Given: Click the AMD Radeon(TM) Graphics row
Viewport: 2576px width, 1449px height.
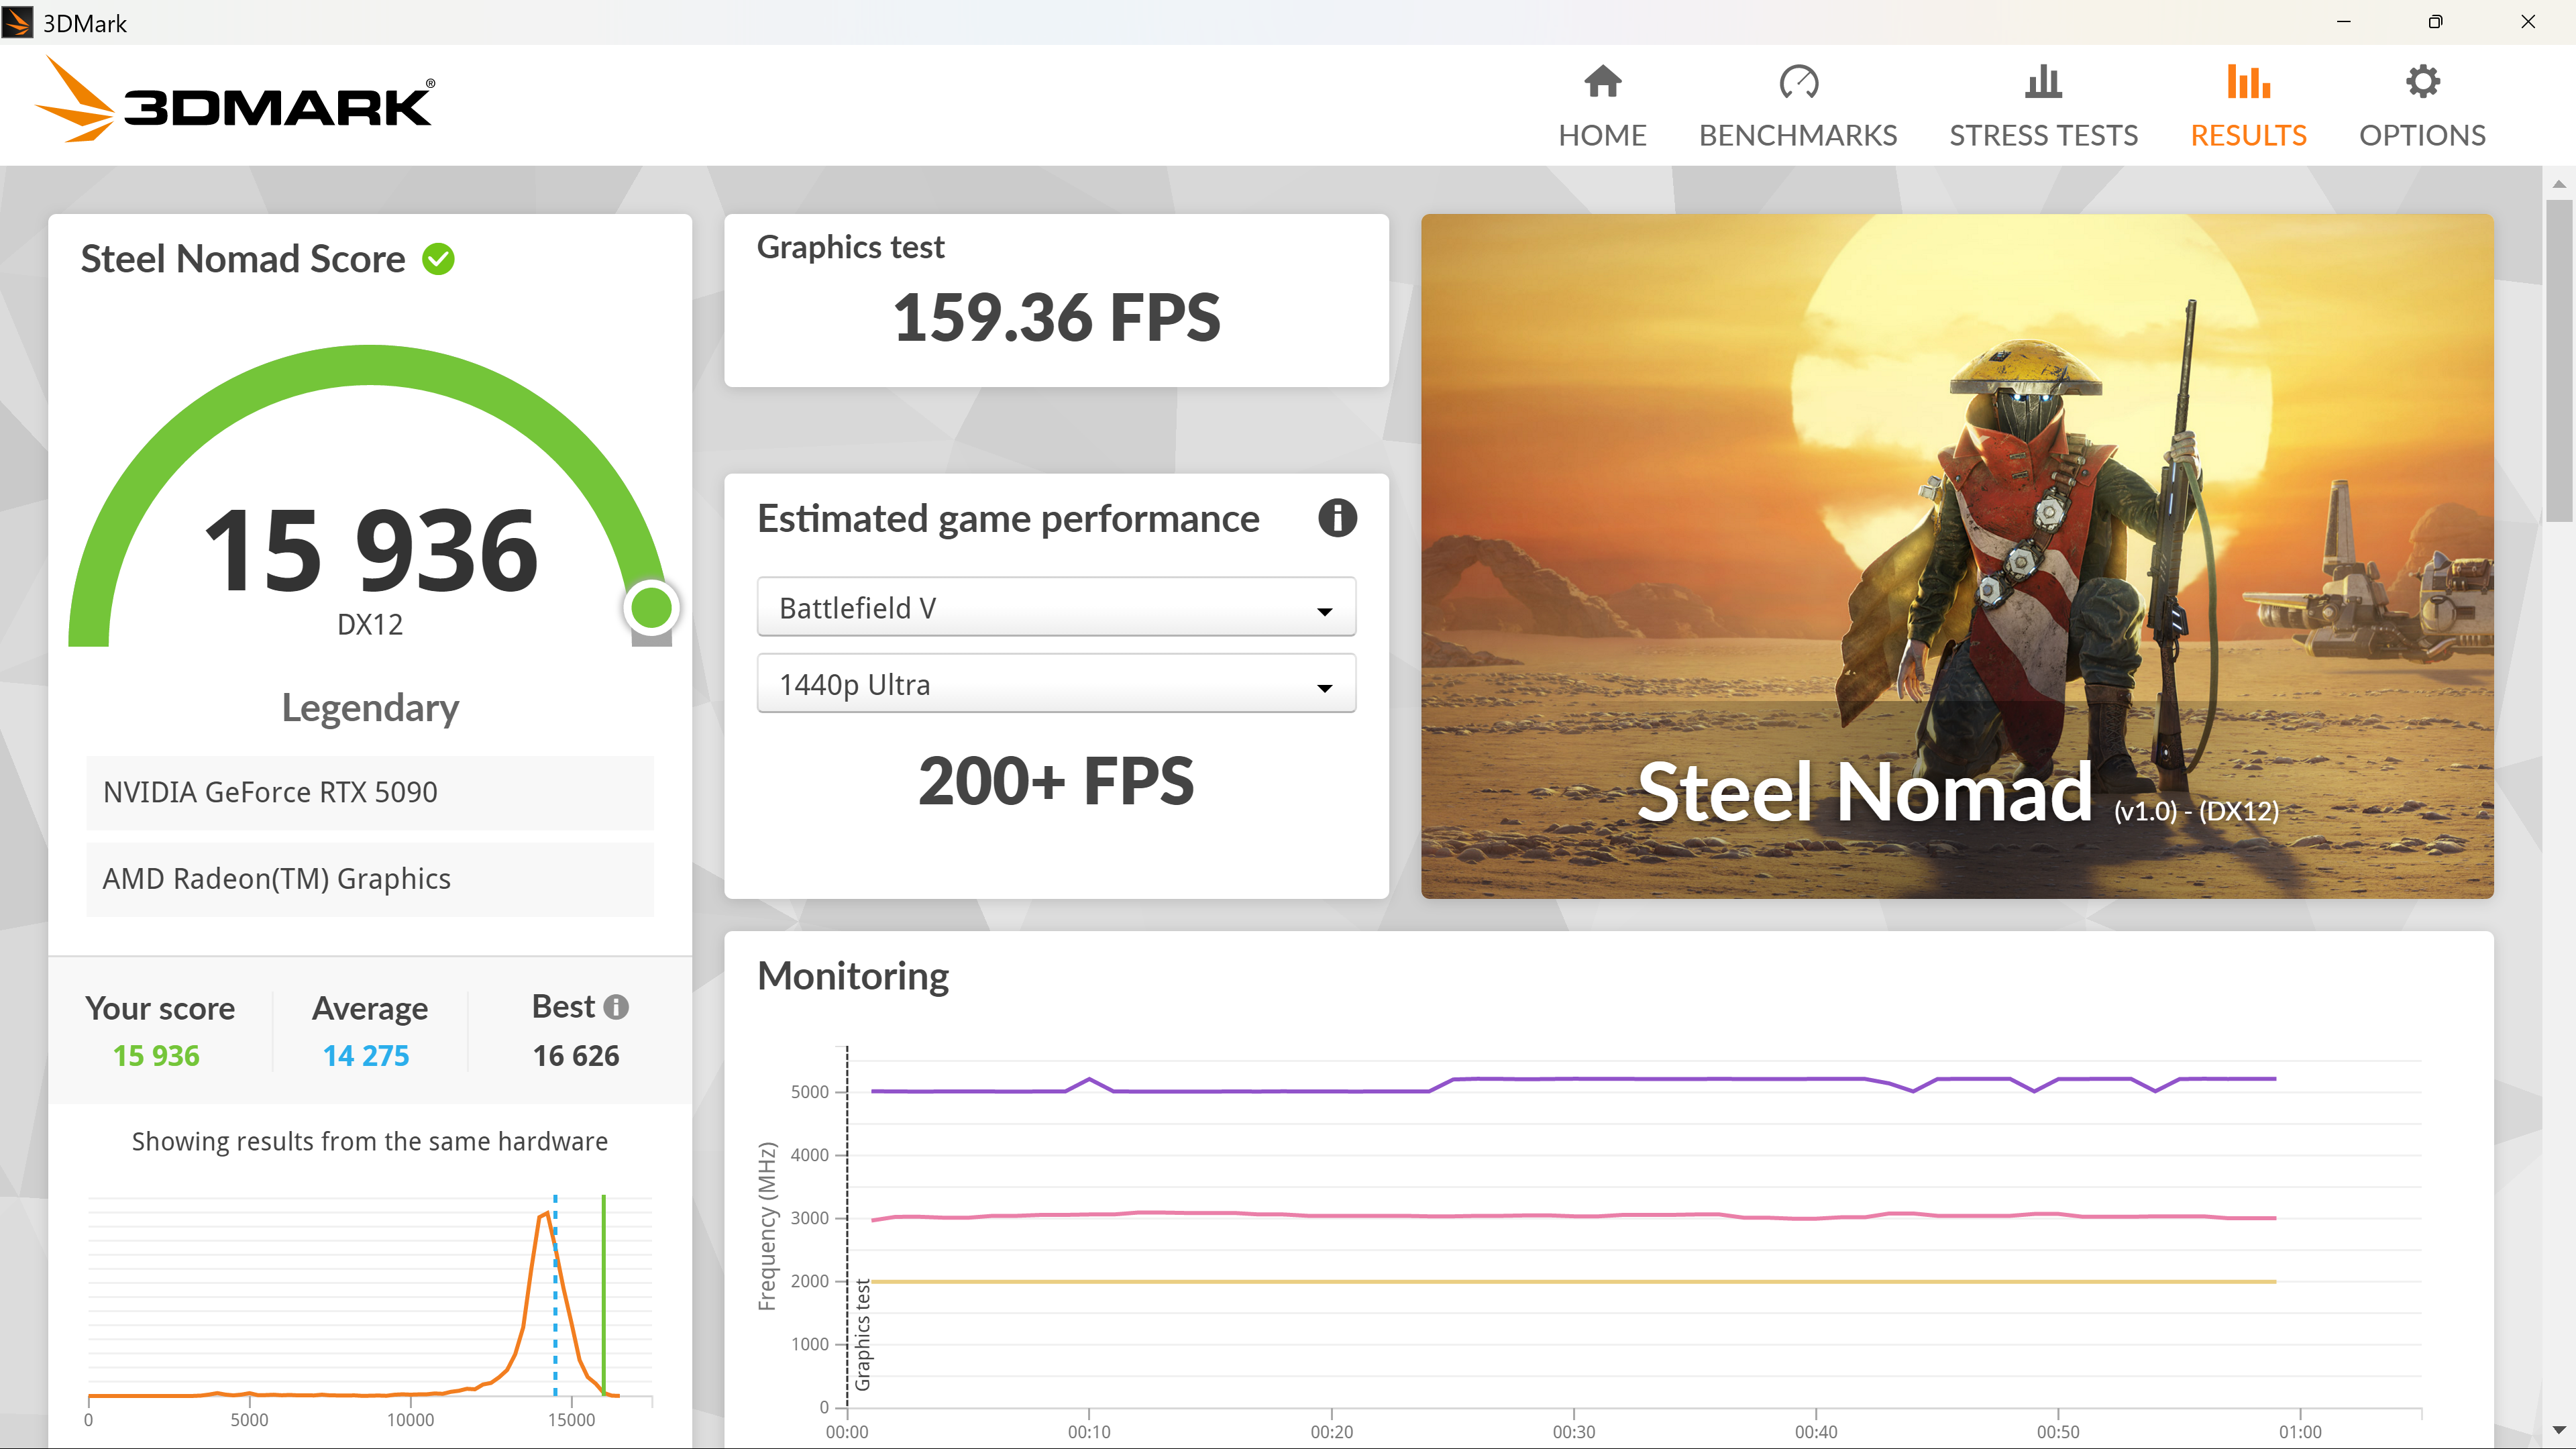Looking at the screenshot, I should (370, 879).
